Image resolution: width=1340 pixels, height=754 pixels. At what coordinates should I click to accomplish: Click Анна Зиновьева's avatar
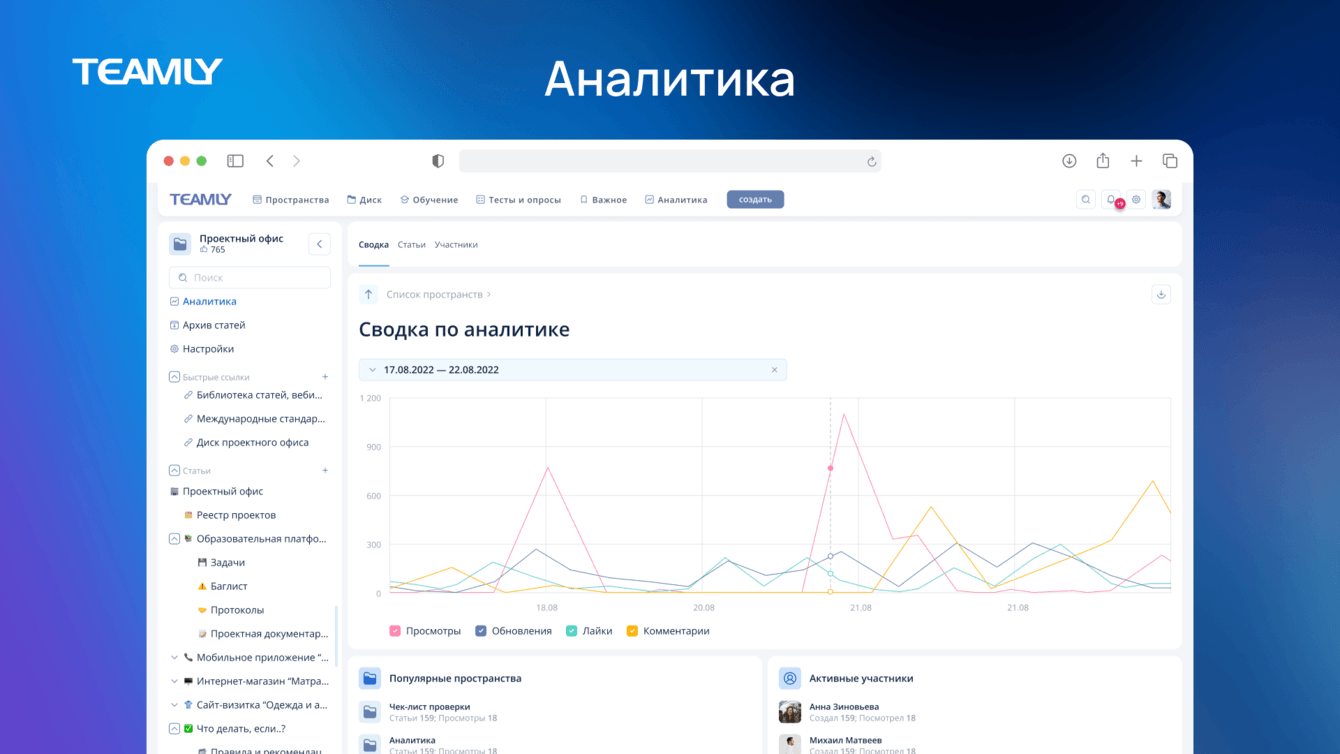point(790,712)
